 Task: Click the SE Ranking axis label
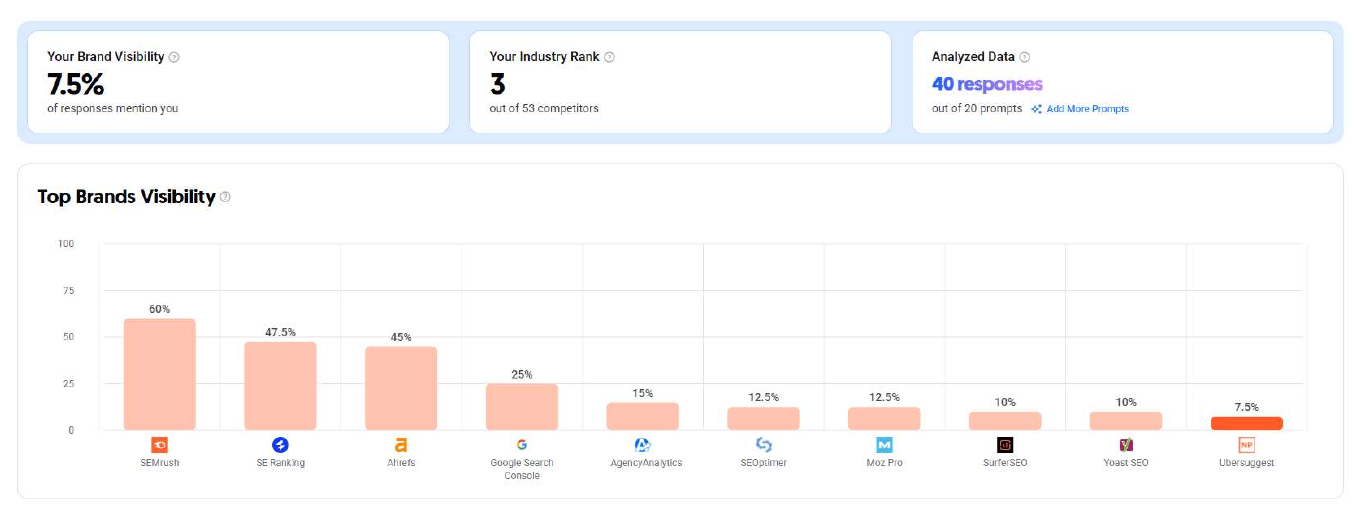point(280,463)
